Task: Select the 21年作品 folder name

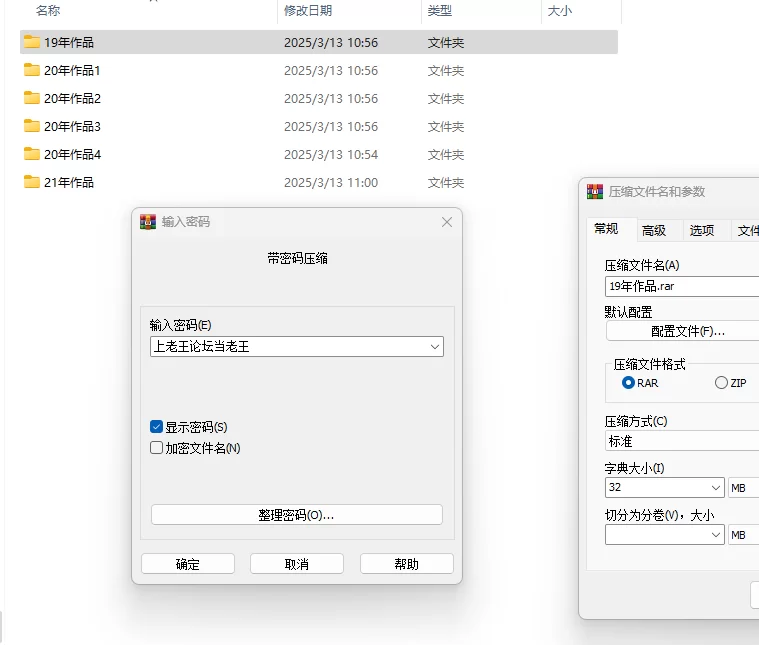Action: 69,183
